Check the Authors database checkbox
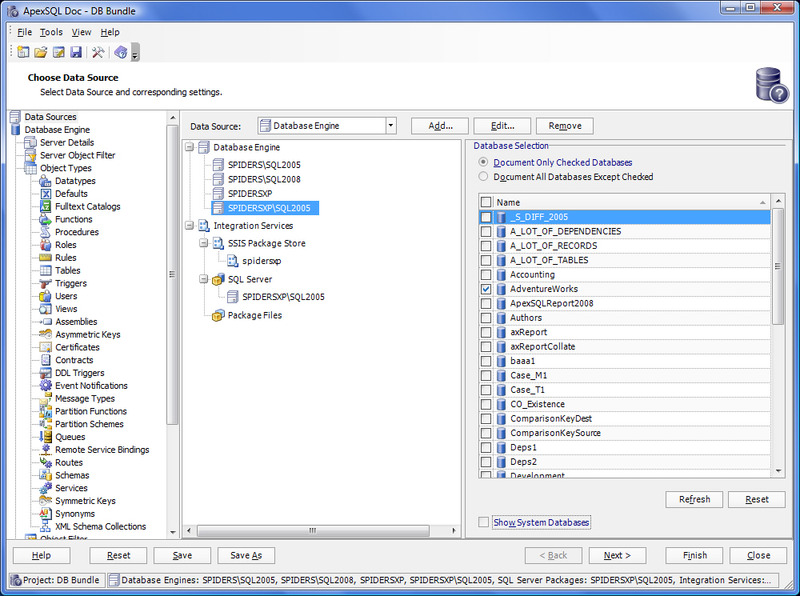 [x=486, y=317]
